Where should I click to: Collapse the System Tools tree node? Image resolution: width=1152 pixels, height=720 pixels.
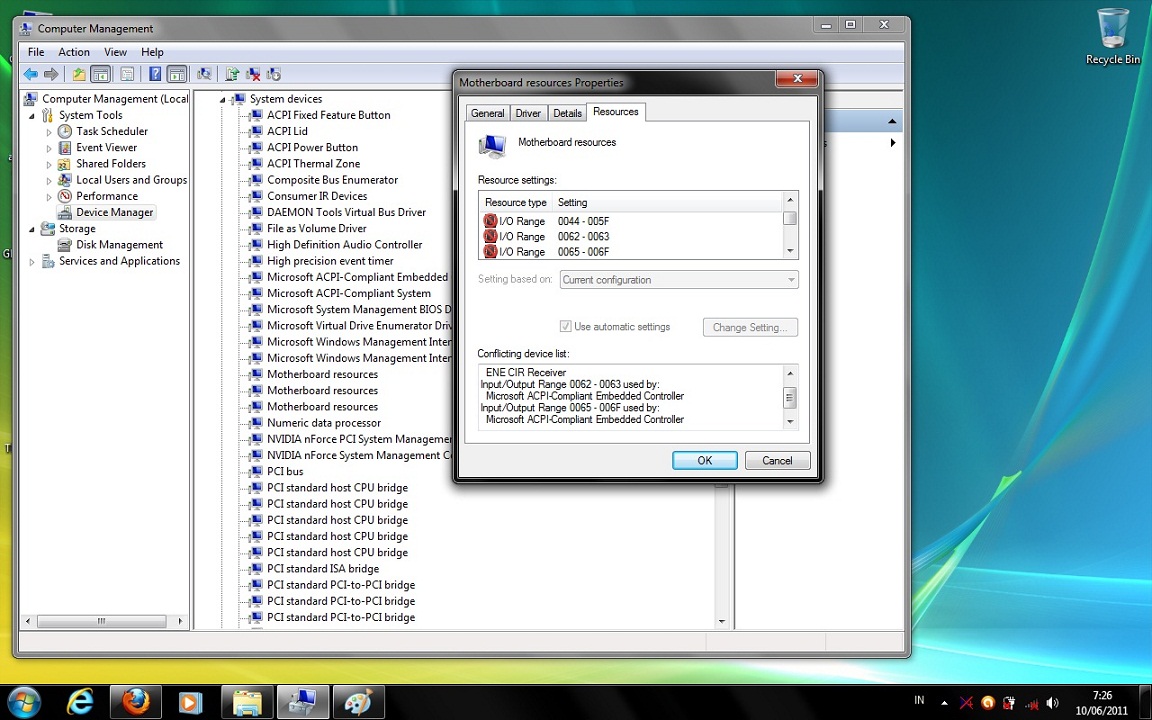pos(32,116)
